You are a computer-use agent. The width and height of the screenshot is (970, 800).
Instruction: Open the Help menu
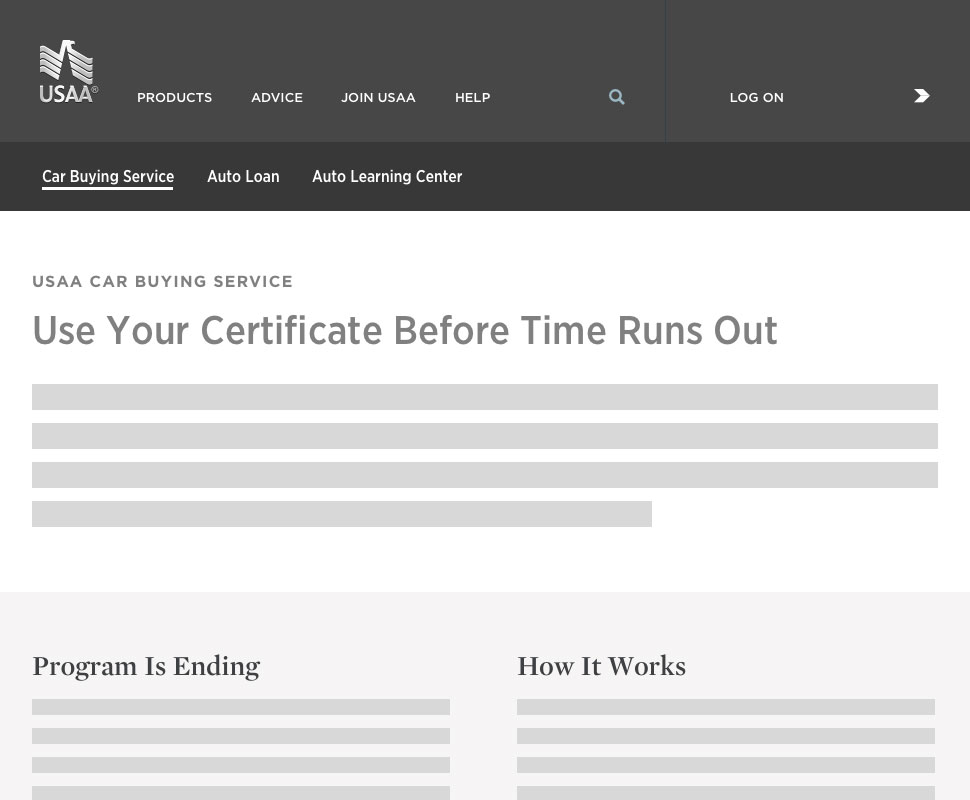[x=472, y=98]
